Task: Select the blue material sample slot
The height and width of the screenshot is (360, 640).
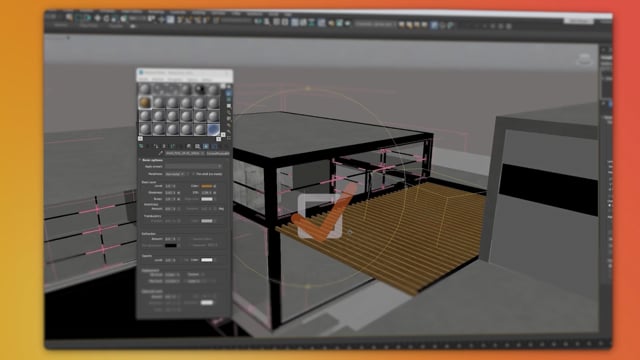Action: pos(214,129)
